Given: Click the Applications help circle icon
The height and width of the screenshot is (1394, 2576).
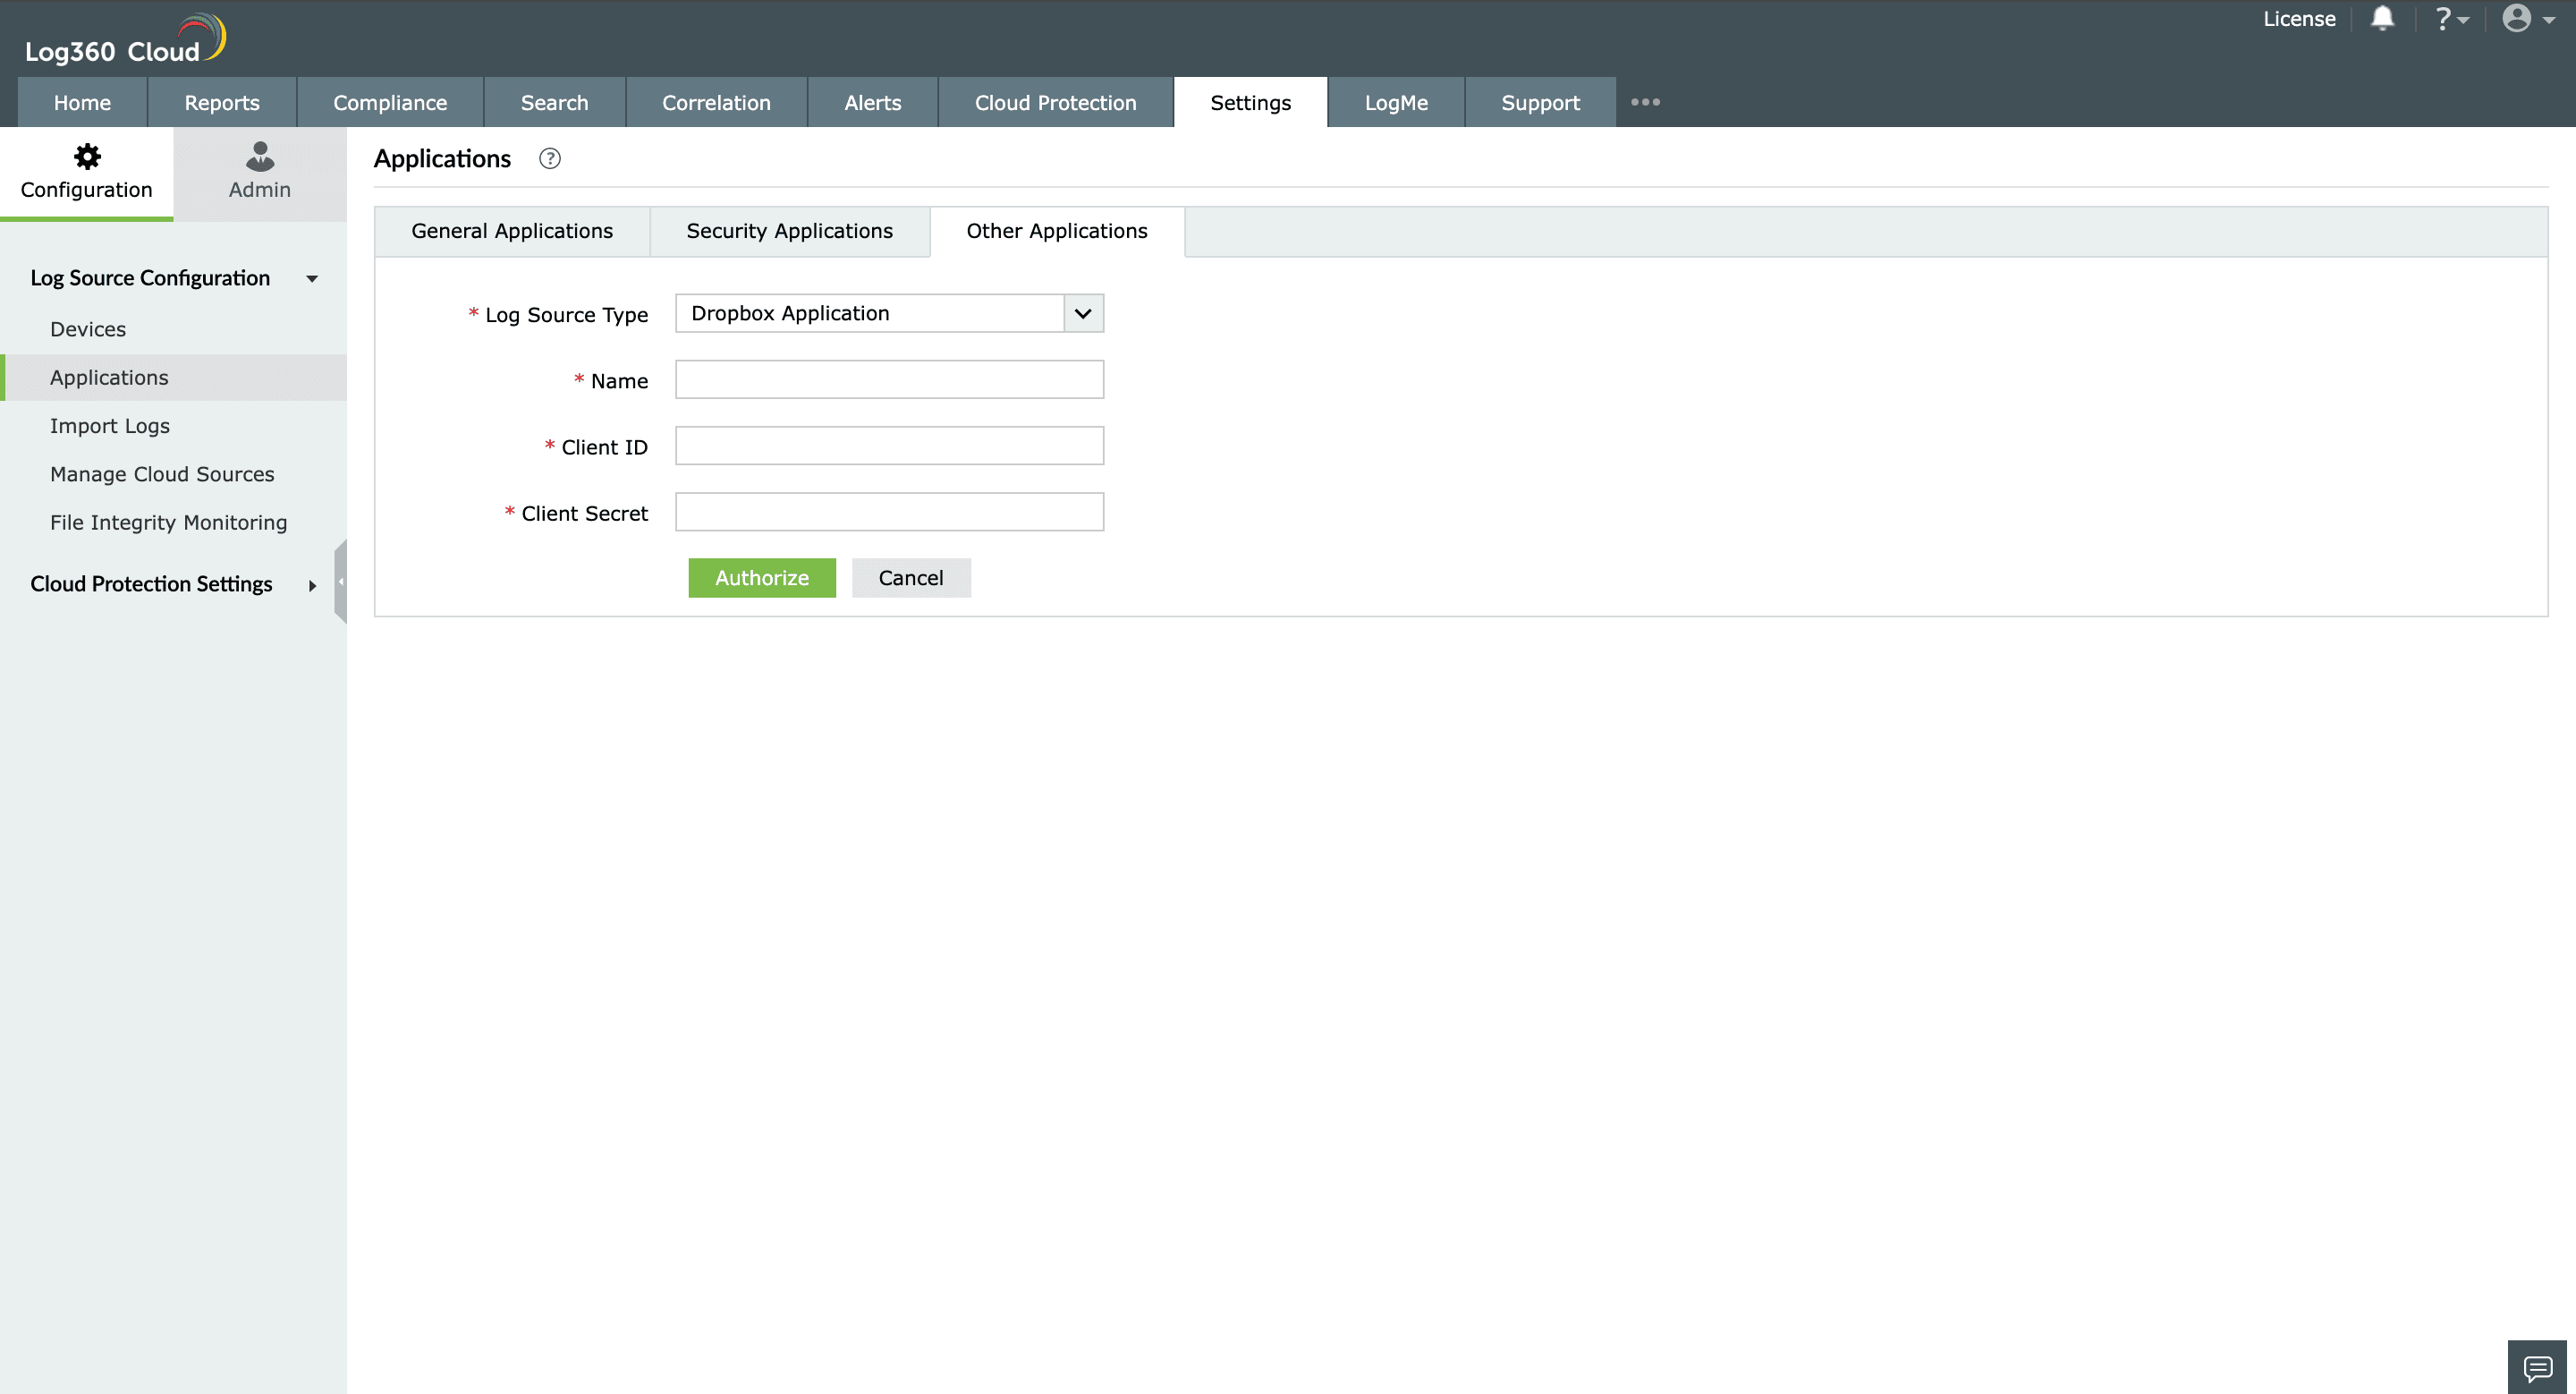Looking at the screenshot, I should (x=550, y=159).
